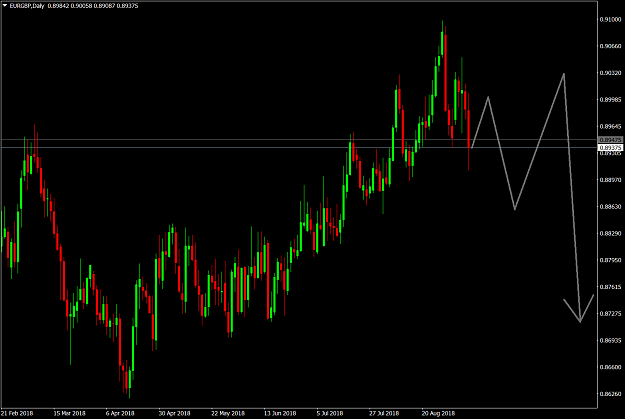Click the 22 May 2018 date label

click(228, 413)
